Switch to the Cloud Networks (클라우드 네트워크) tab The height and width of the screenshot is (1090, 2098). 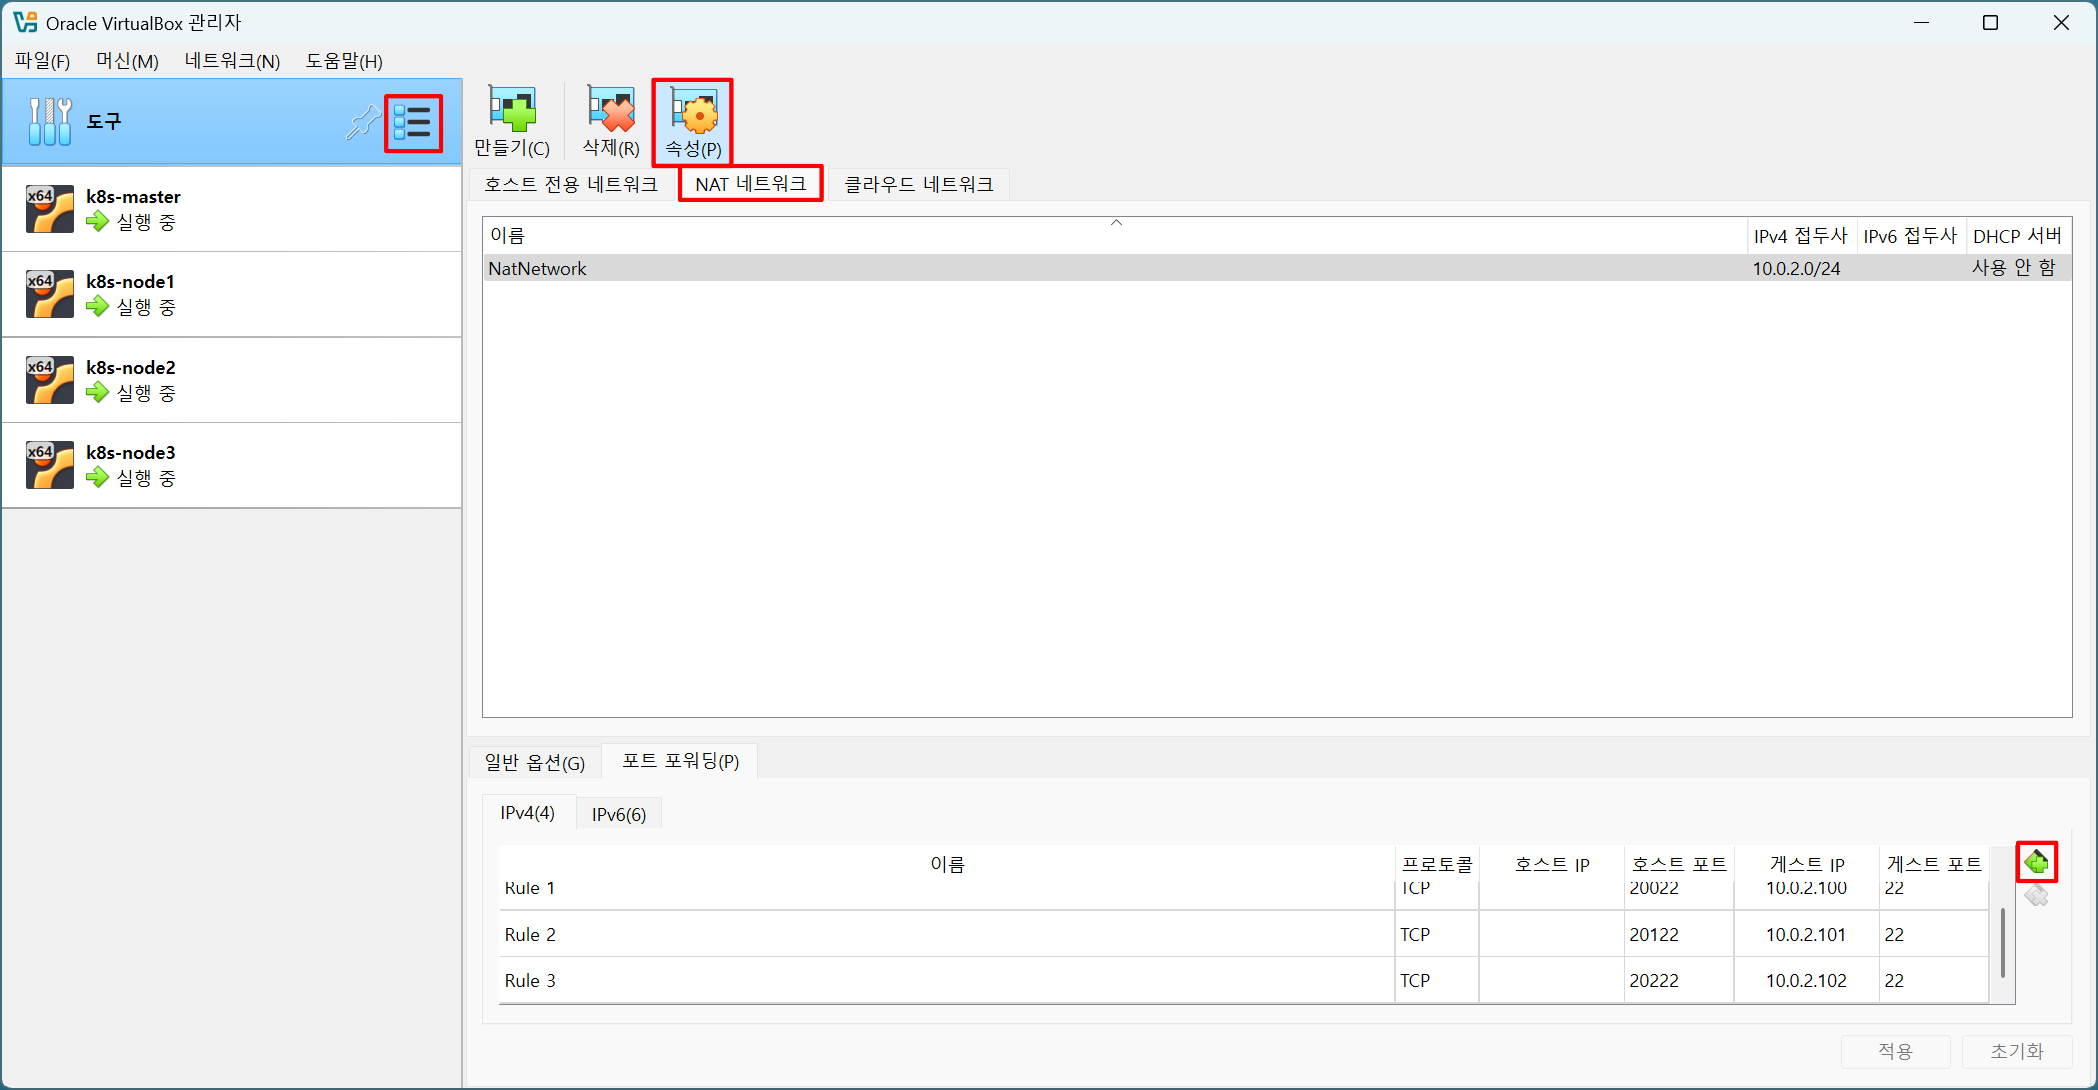tap(919, 184)
